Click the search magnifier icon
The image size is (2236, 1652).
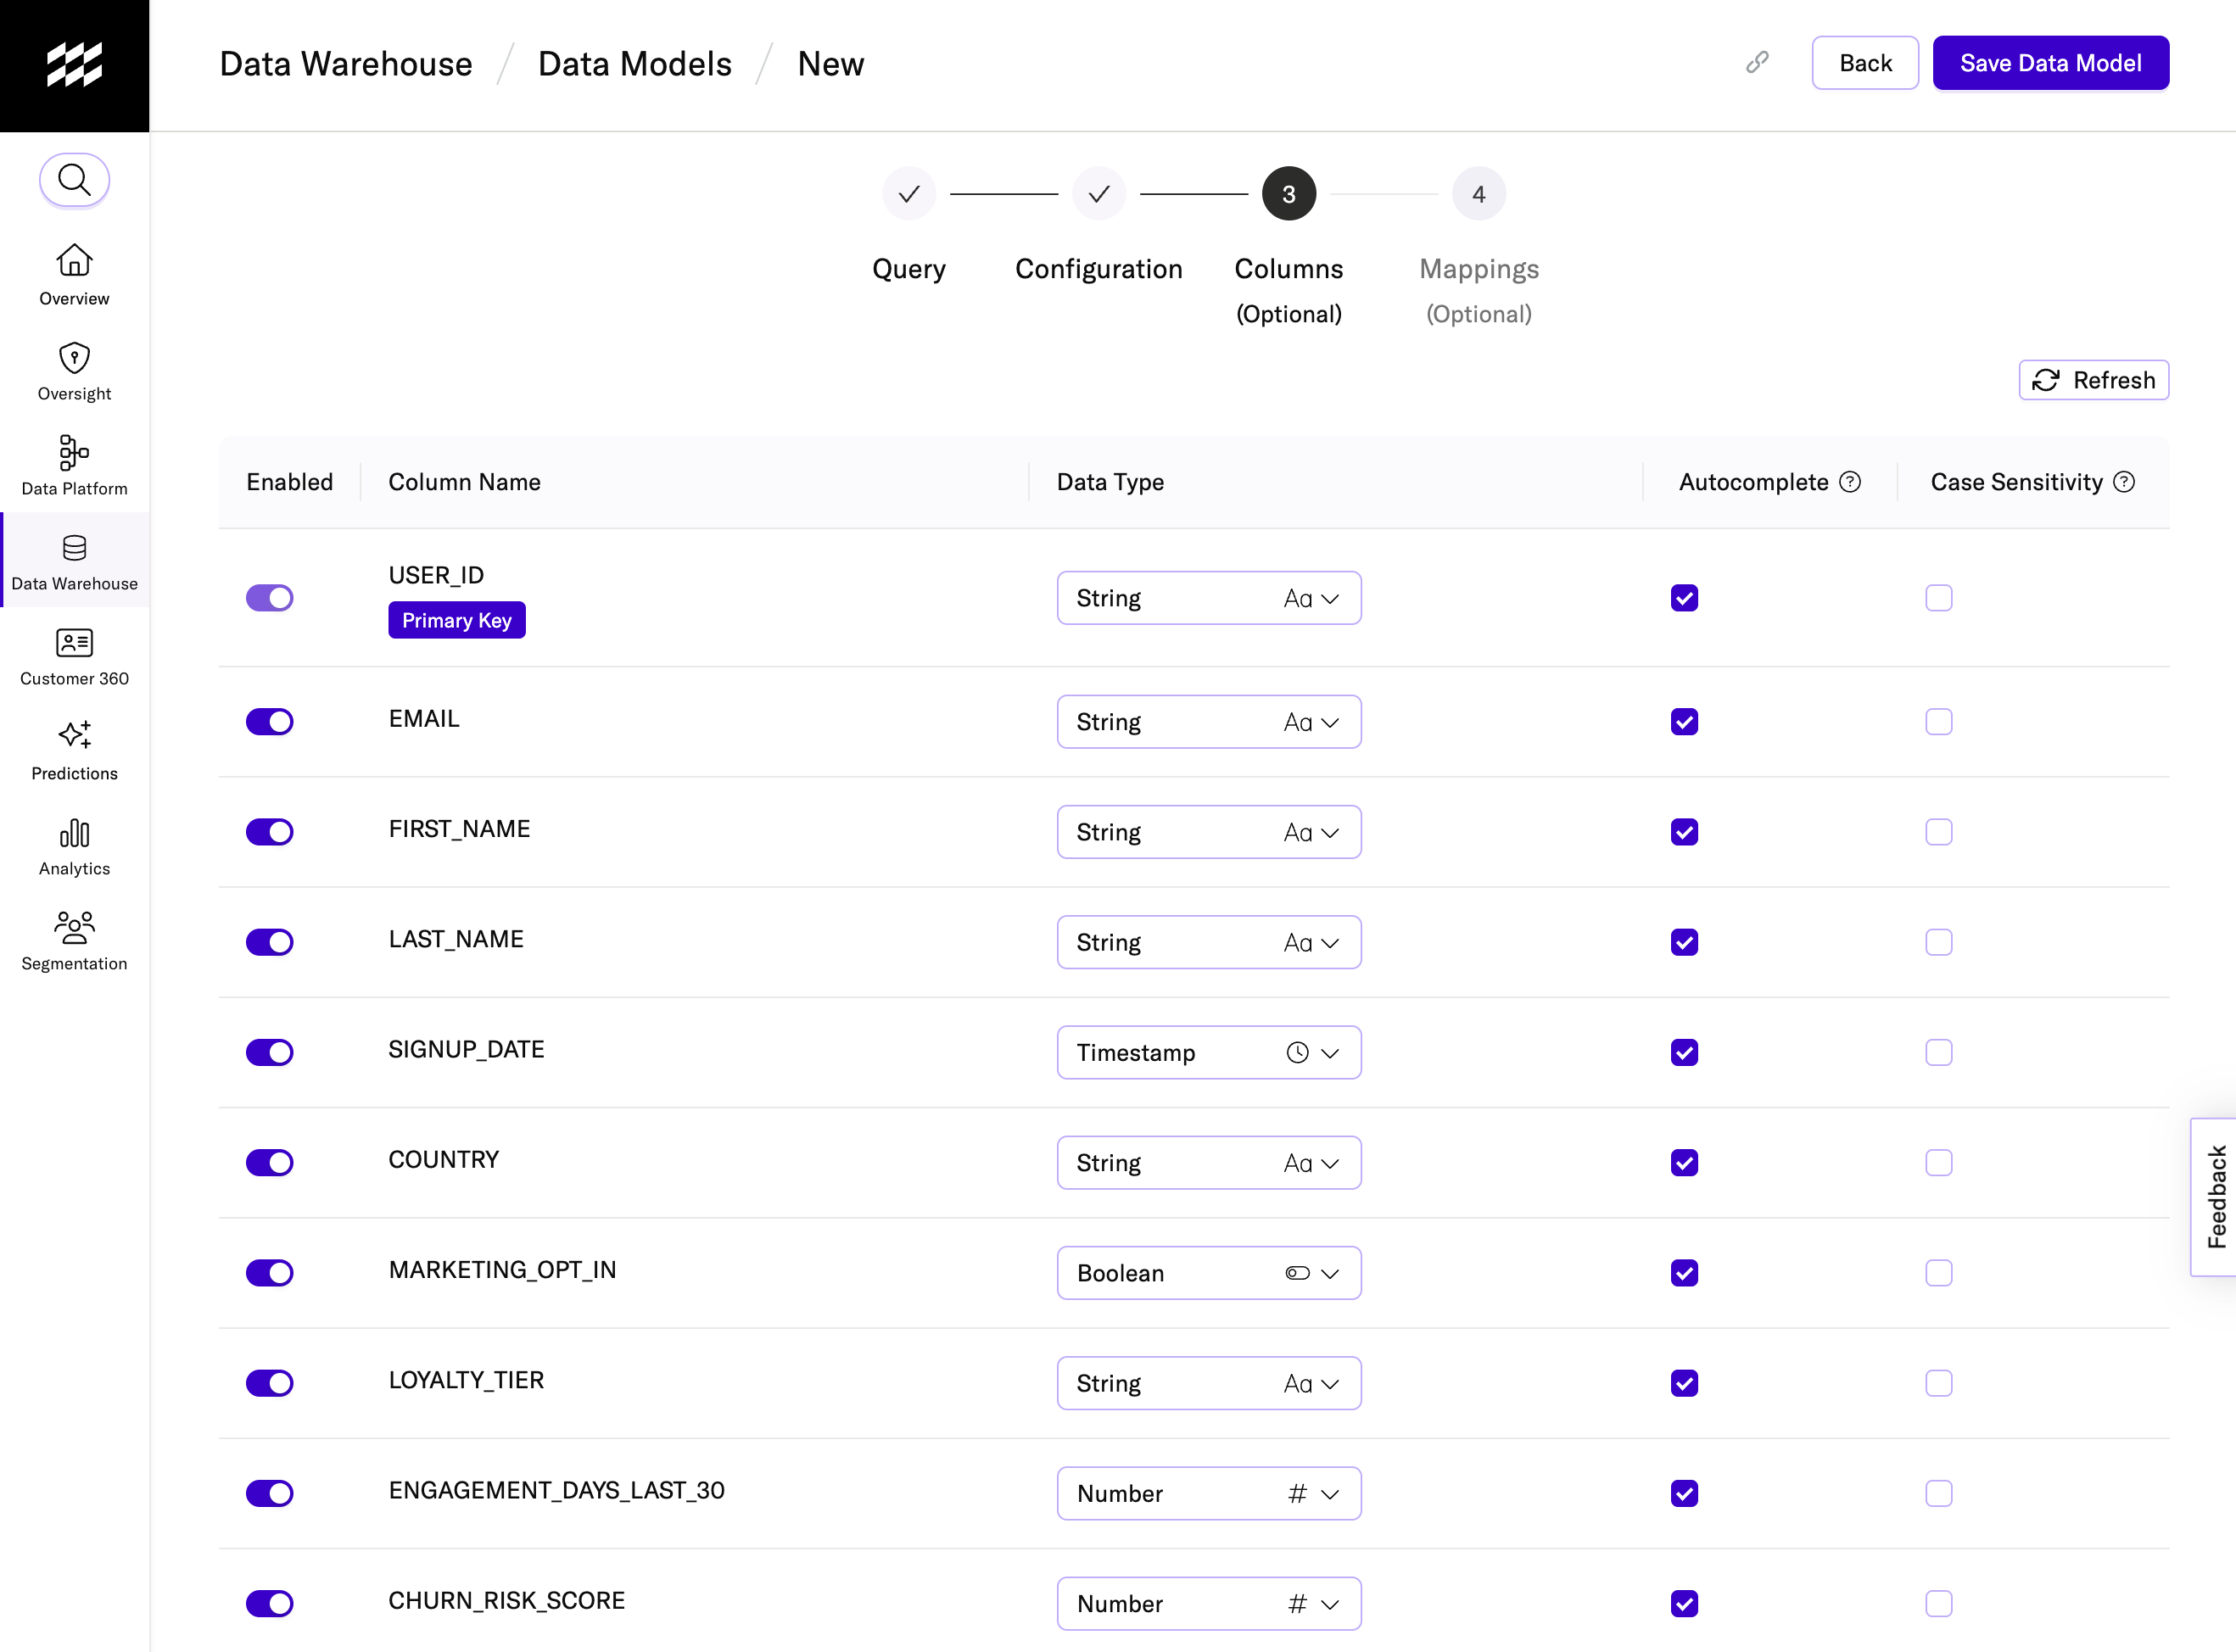74,180
